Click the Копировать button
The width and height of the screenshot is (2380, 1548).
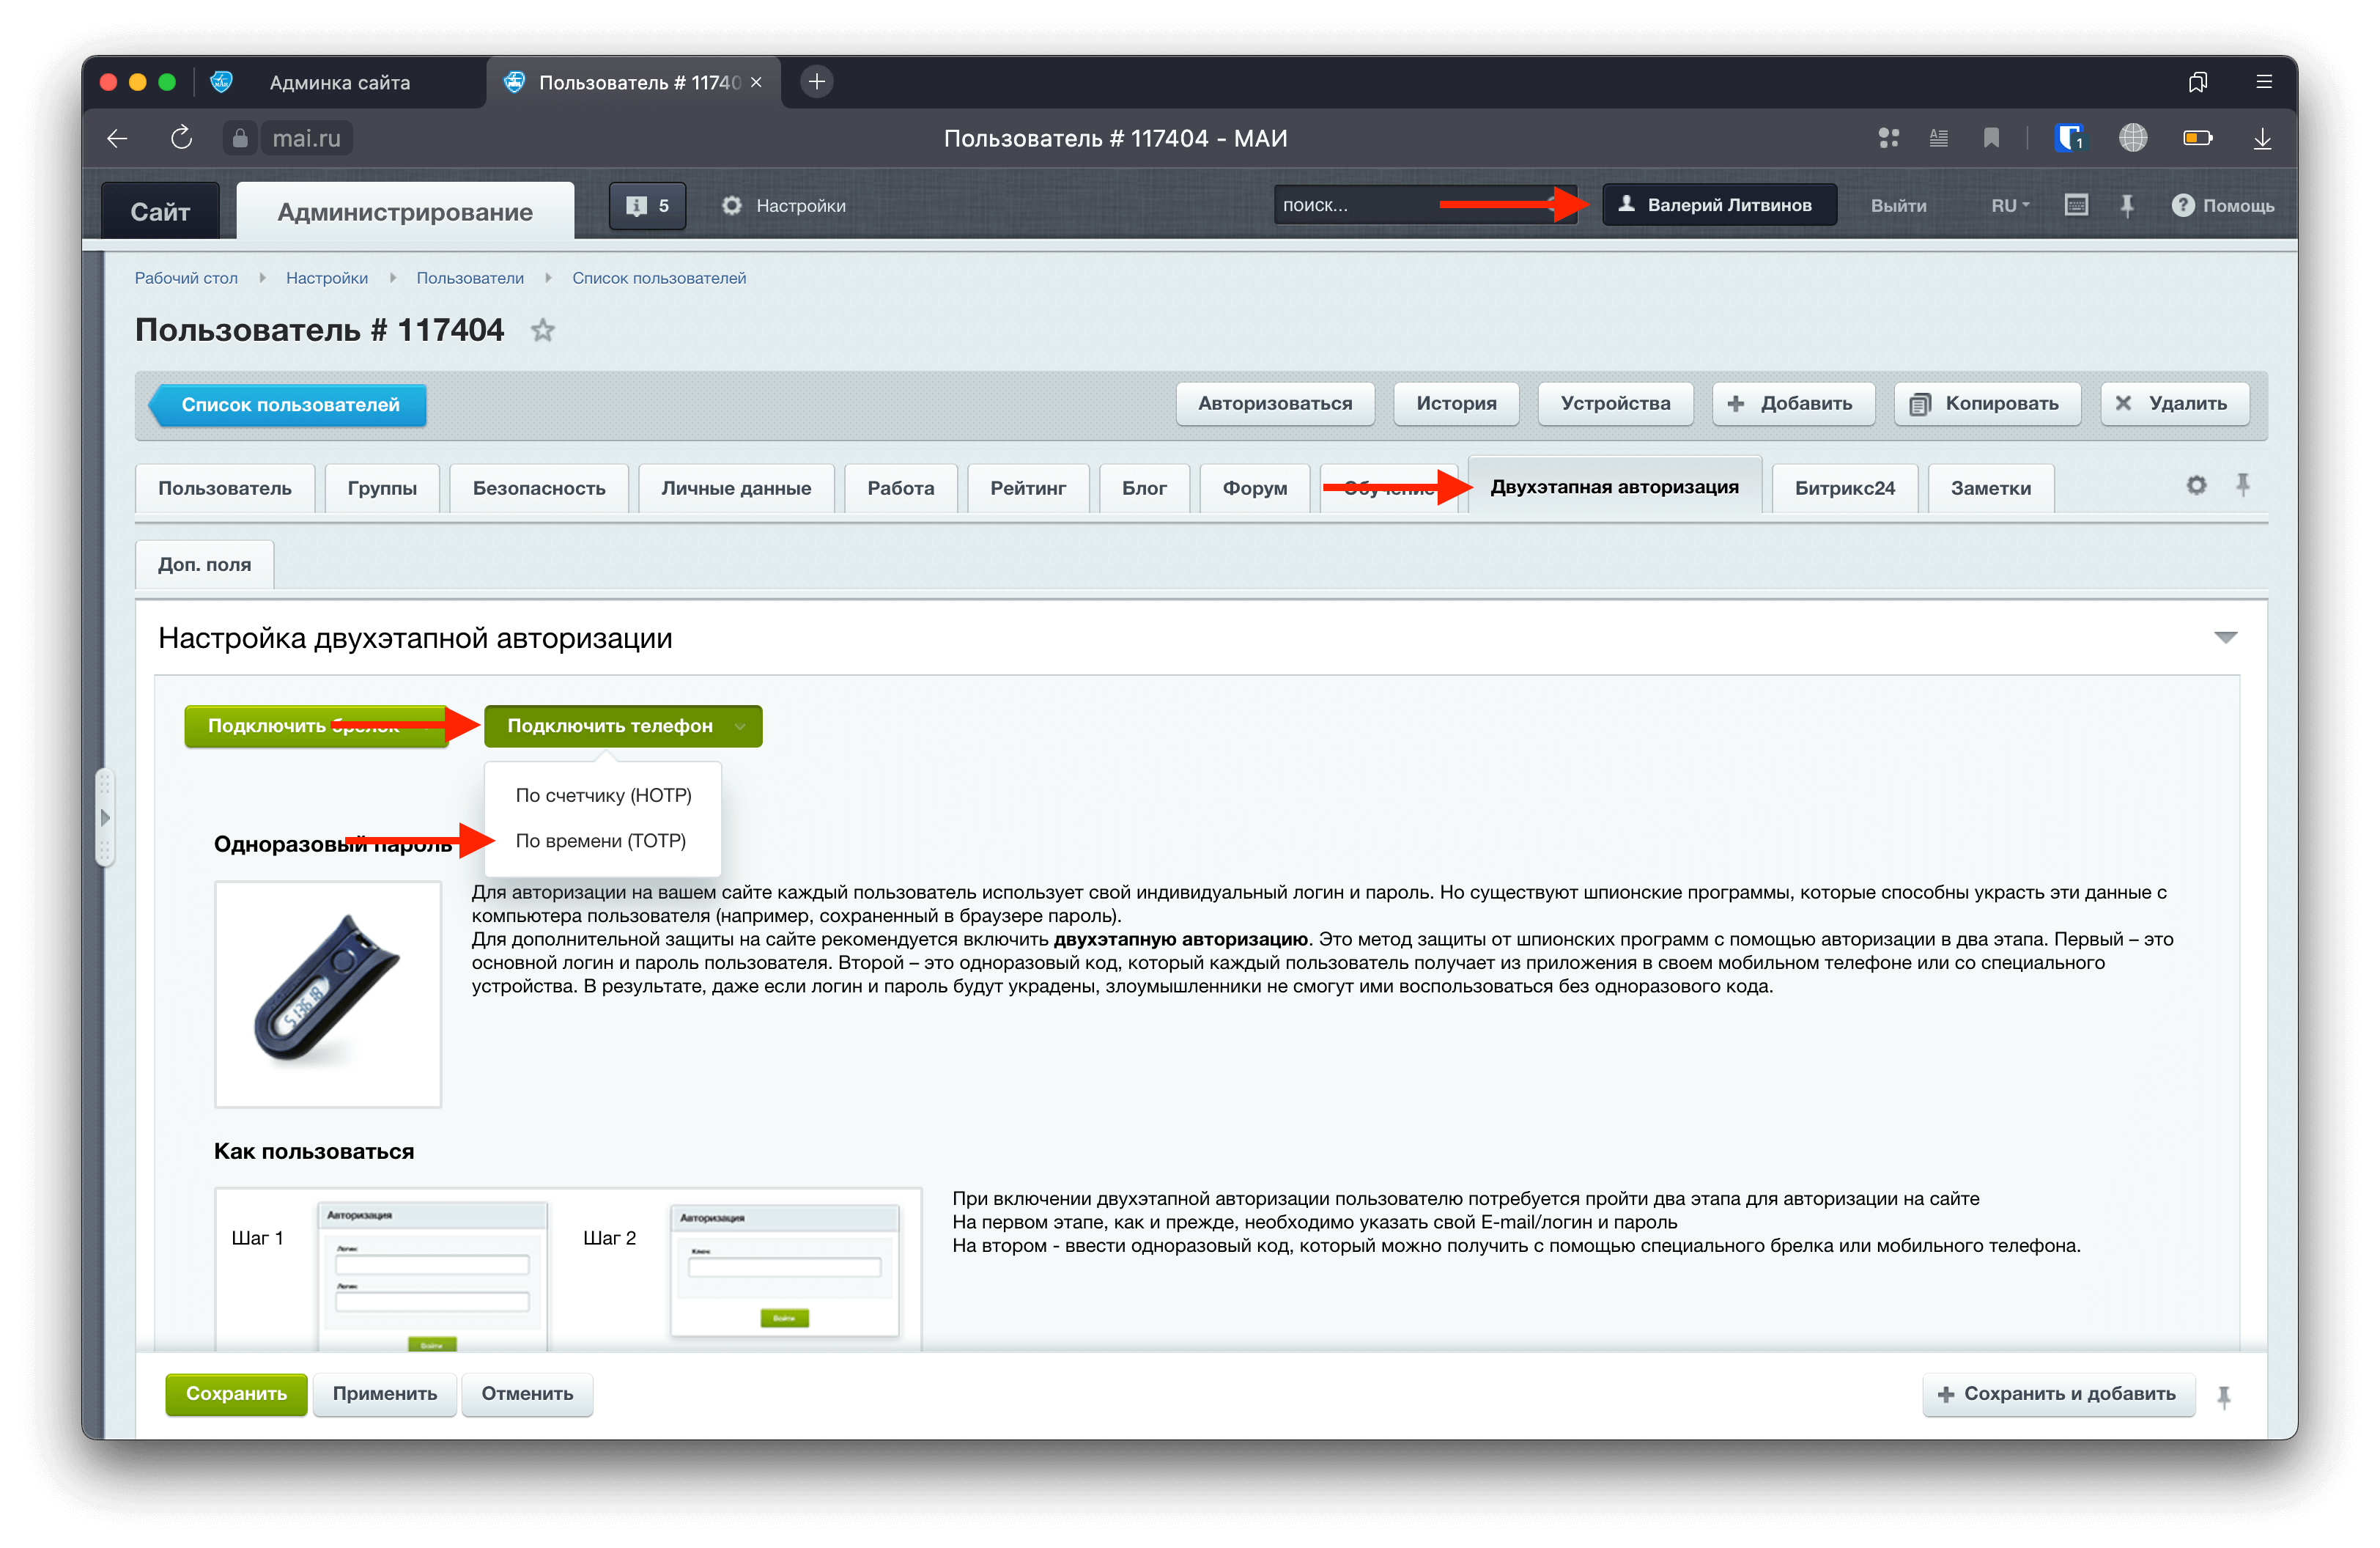(x=1987, y=404)
